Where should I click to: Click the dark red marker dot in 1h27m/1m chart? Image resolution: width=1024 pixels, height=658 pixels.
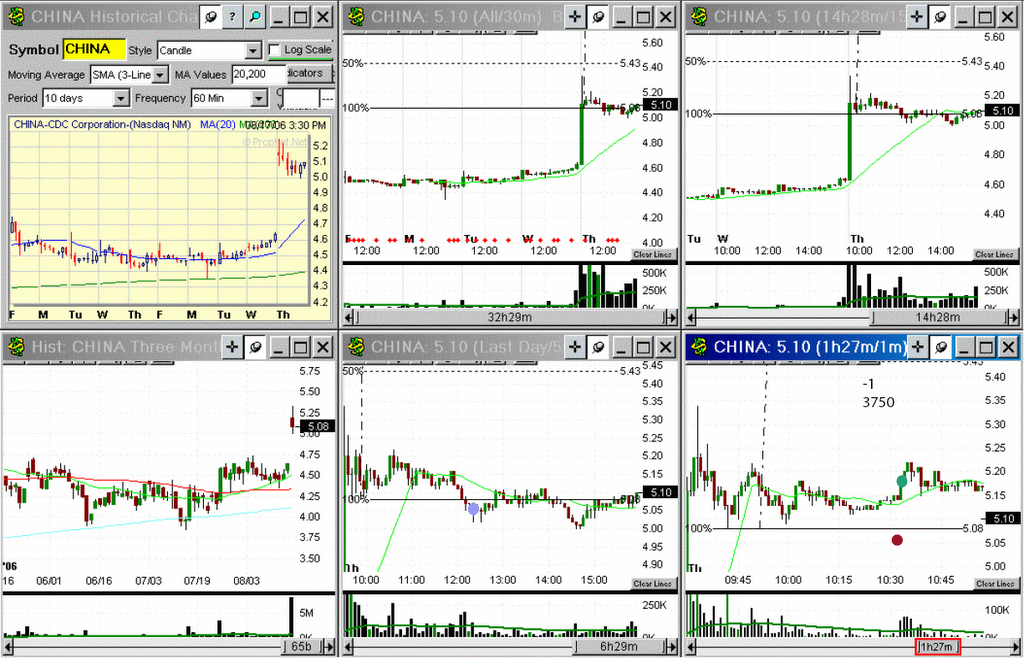click(897, 540)
